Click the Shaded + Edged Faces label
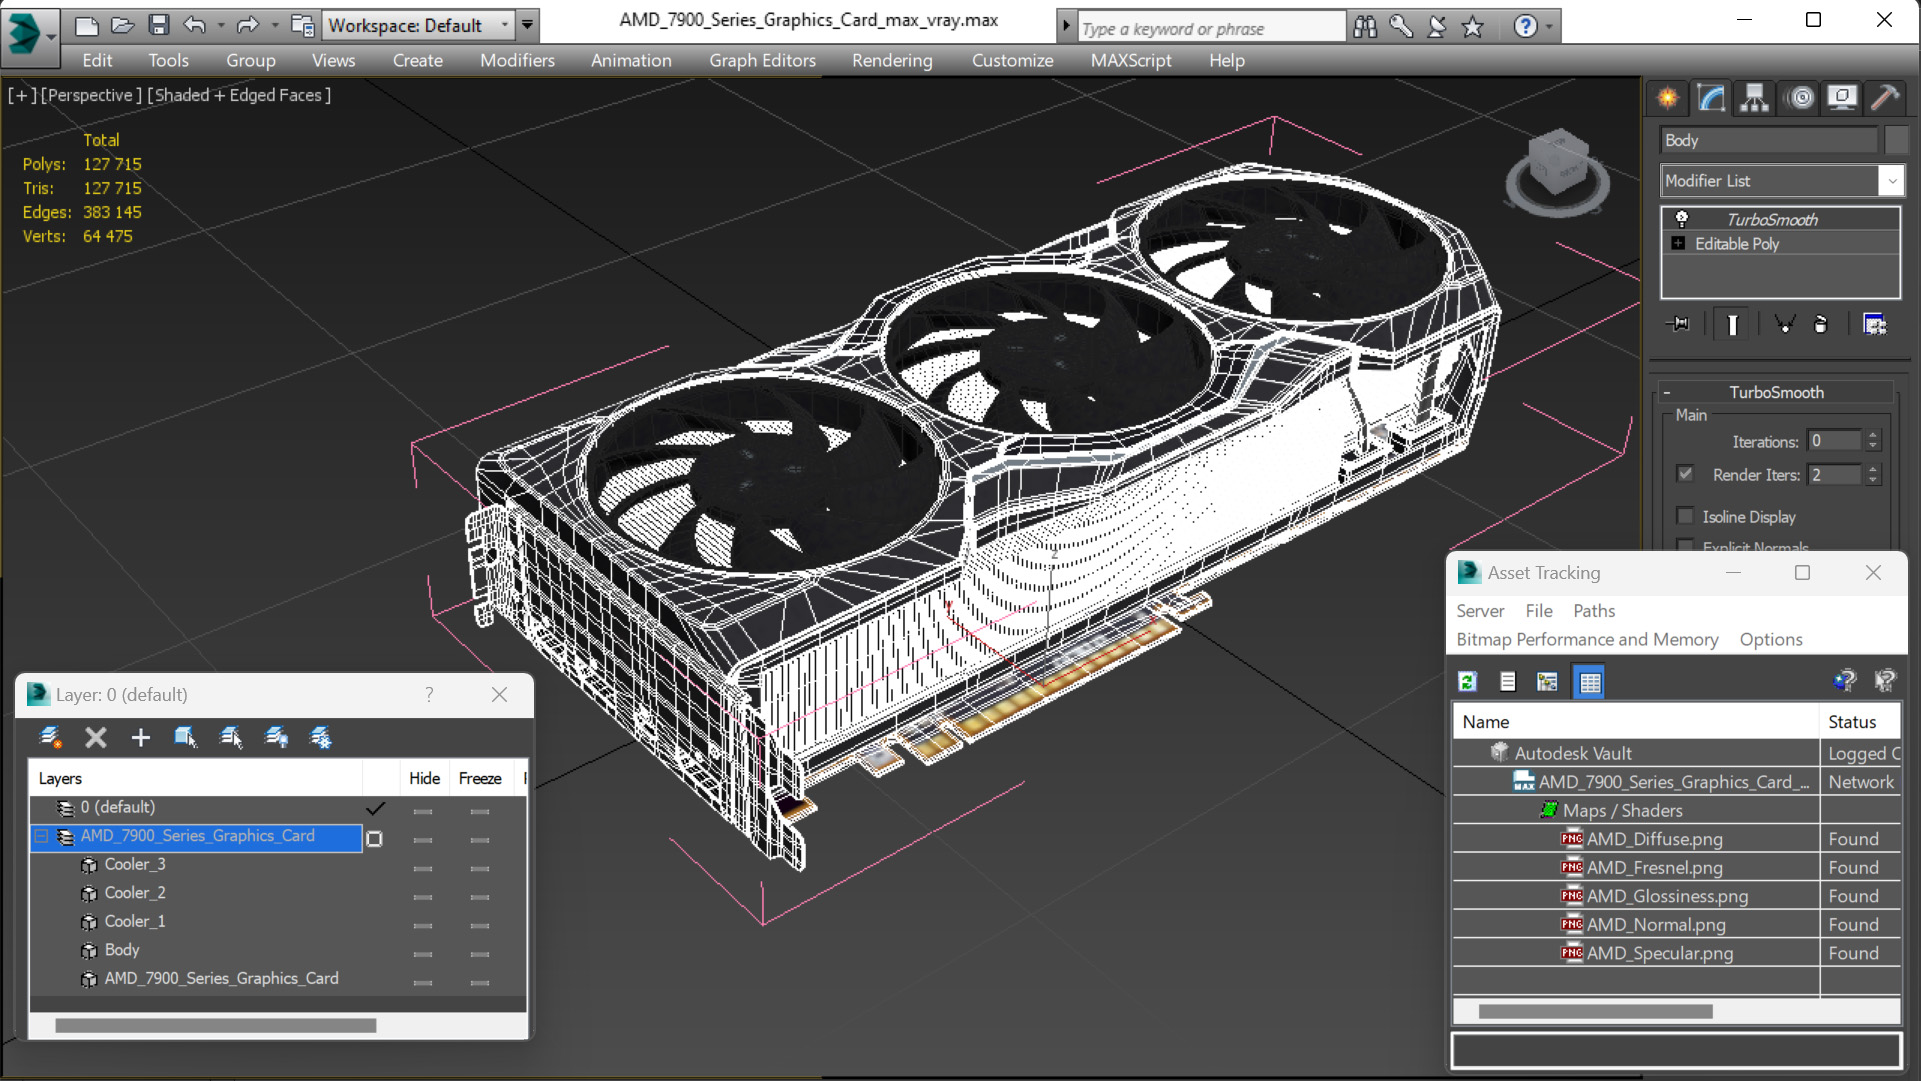This screenshot has width=1921, height=1081. point(239,95)
